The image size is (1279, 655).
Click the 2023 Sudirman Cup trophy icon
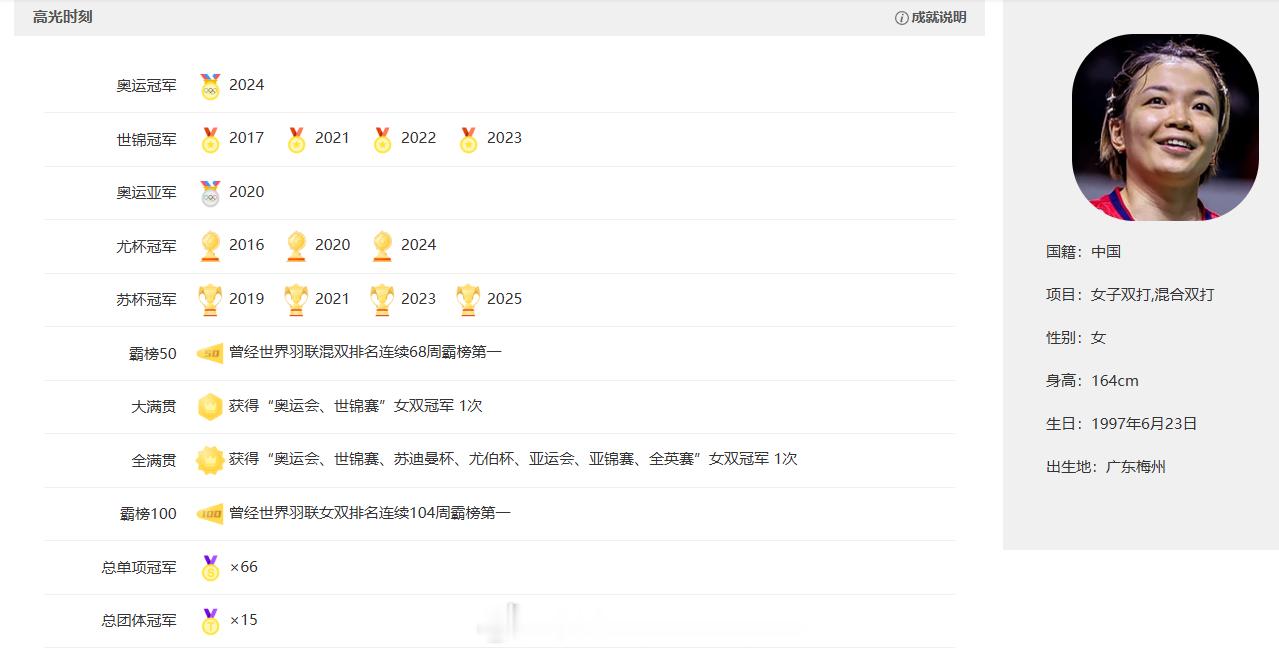pyautogui.click(x=382, y=300)
